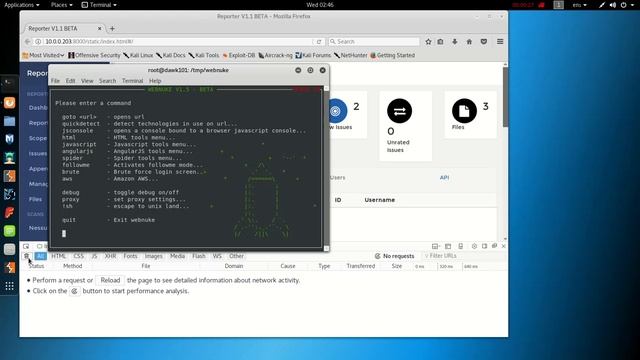Viewport: 640px width, 360px height.
Task: Filter network requests to Fonts
Action: coord(130,256)
